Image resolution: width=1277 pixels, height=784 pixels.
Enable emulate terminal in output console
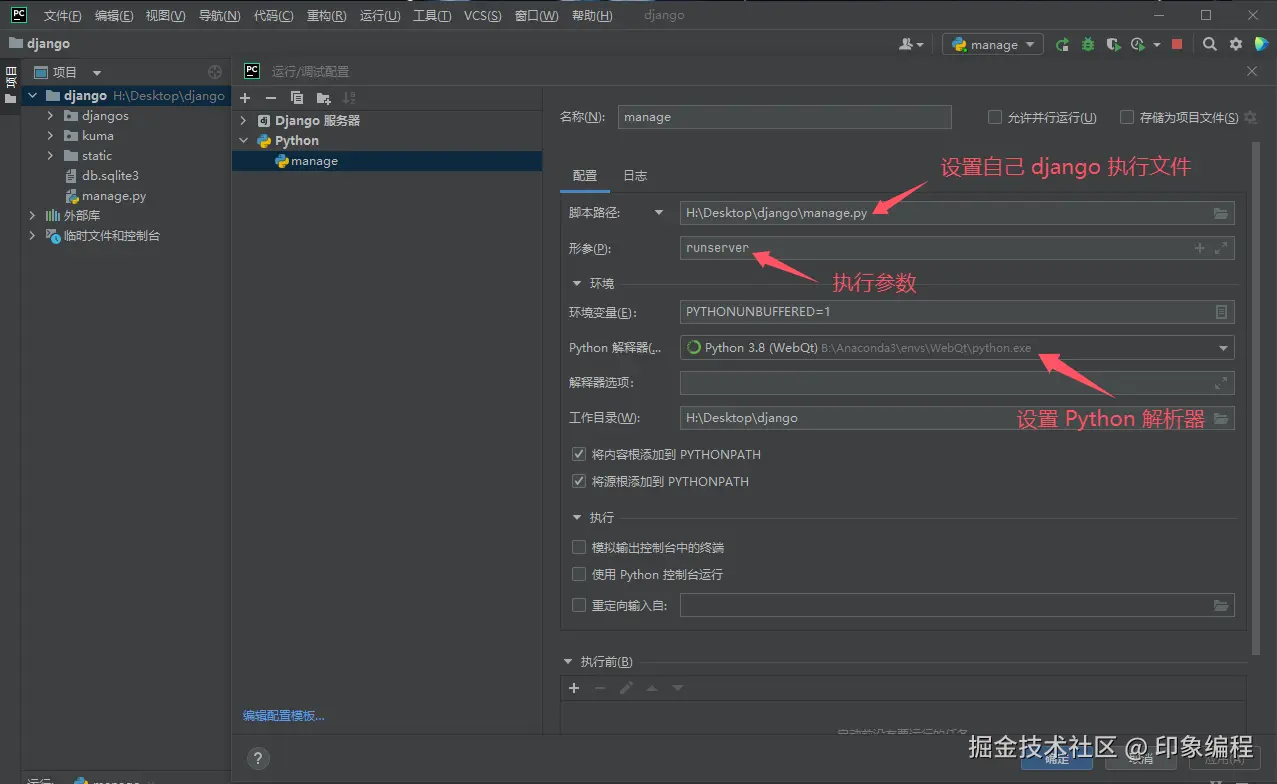click(578, 547)
